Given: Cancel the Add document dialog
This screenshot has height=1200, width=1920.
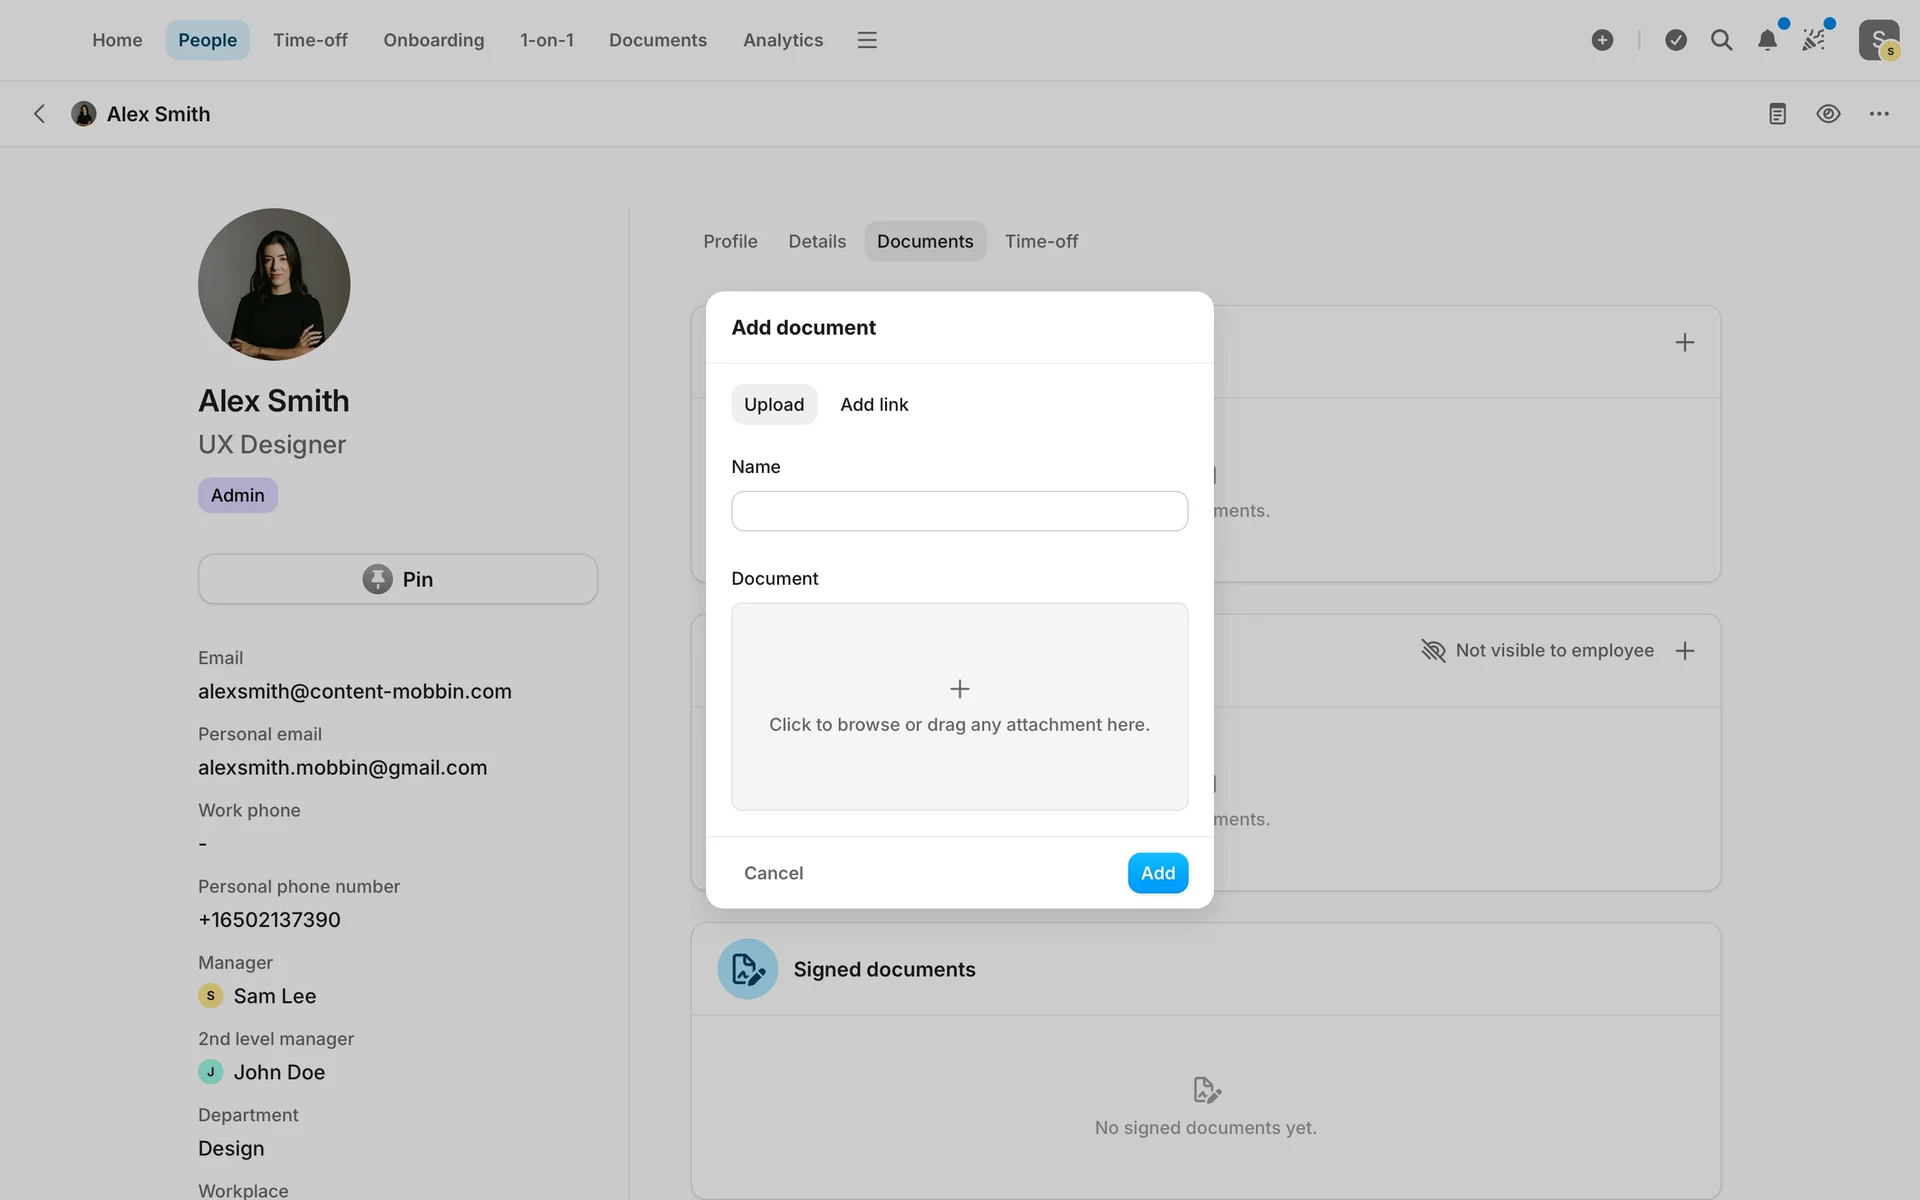Looking at the screenshot, I should [x=773, y=873].
